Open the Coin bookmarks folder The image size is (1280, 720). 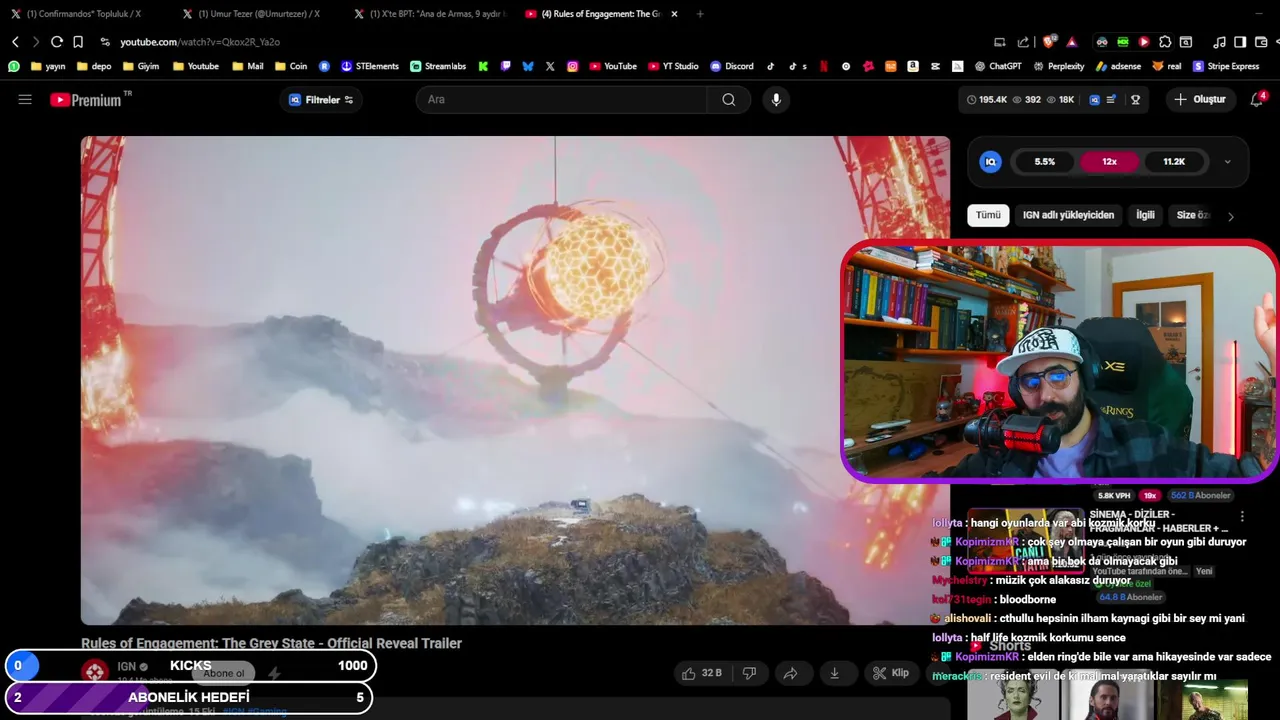[x=291, y=66]
